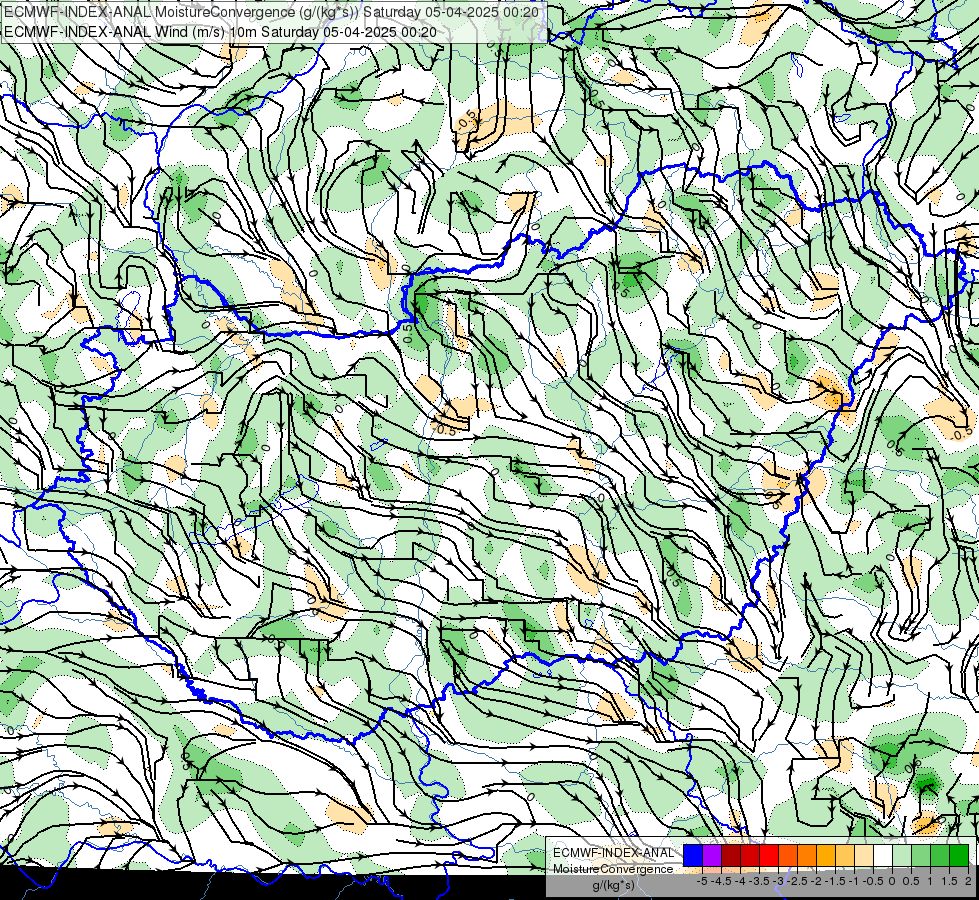Click the palest green swatch above 0
Viewport: 979px width, 900px height.
click(902, 855)
